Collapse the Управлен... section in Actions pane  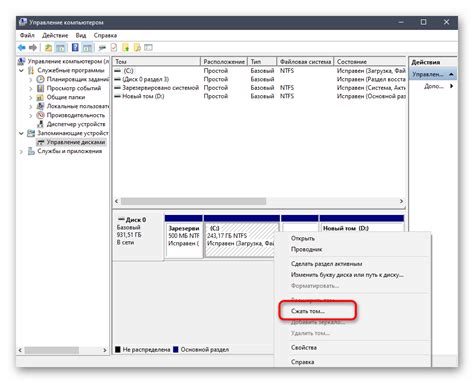(x=451, y=74)
